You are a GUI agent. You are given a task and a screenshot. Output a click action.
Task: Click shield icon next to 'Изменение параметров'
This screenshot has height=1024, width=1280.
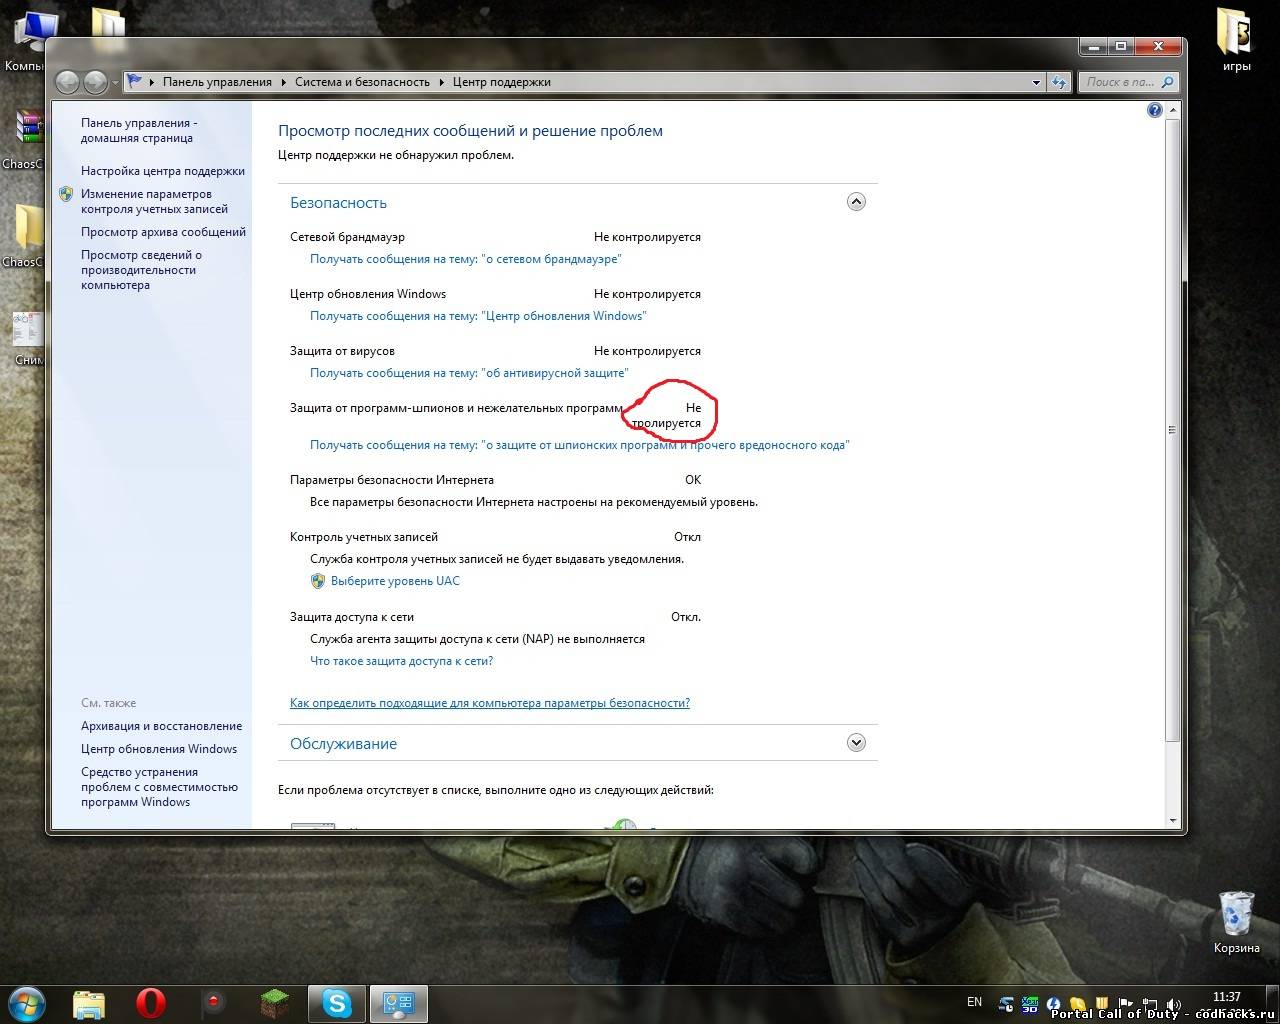(66, 194)
